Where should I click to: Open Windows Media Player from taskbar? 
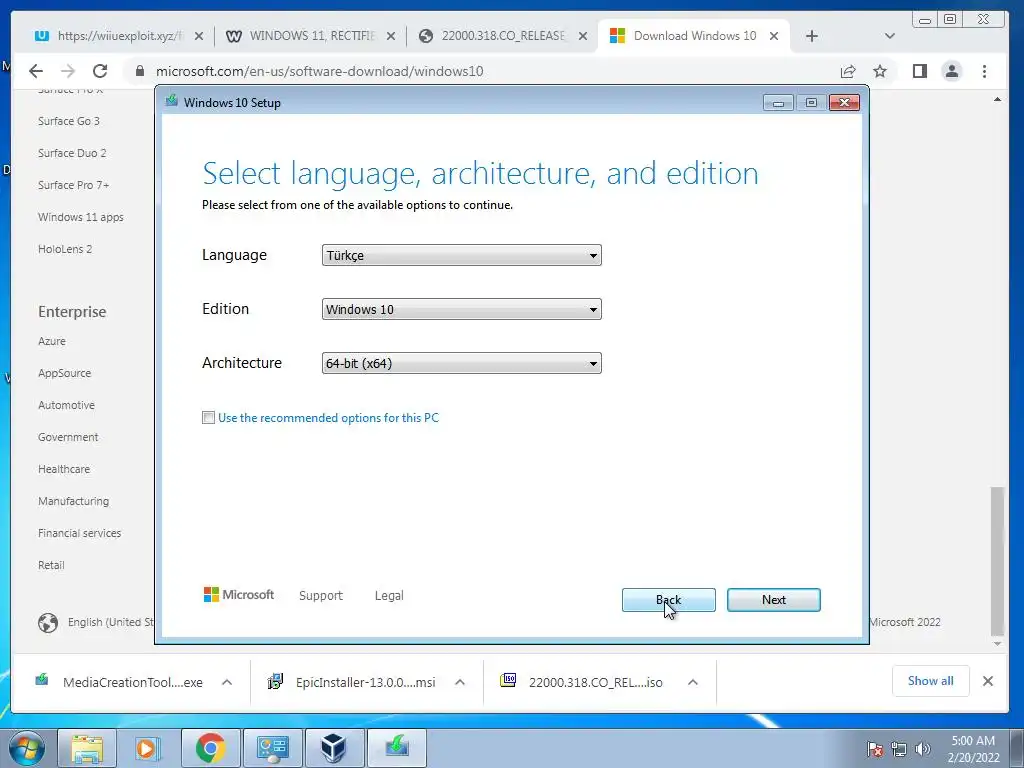pos(148,748)
